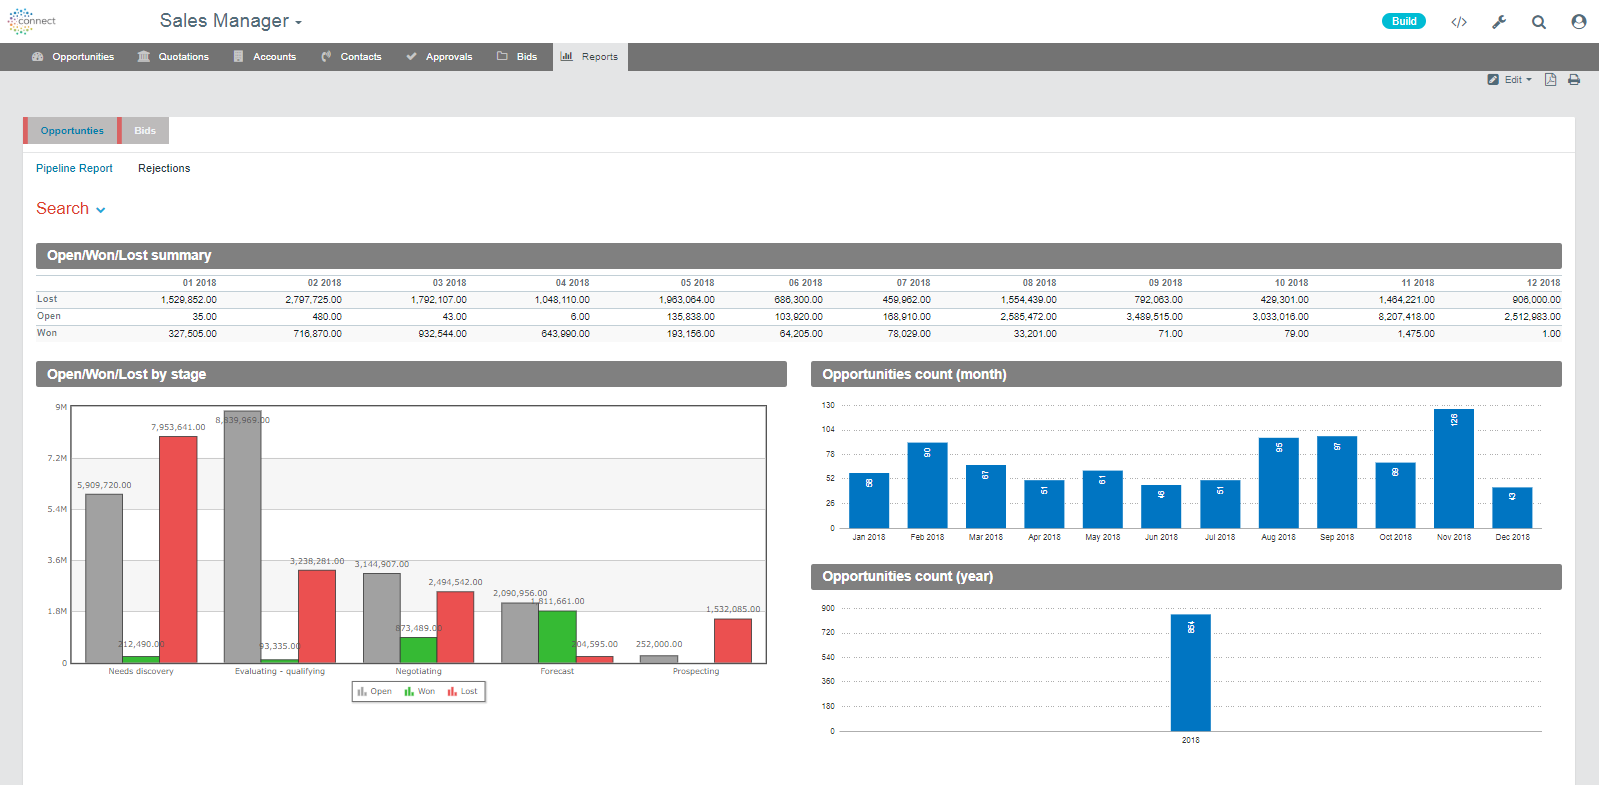Open the Sales Manager app dropdown
Viewport: 1599px width, 785px height.
click(231, 21)
